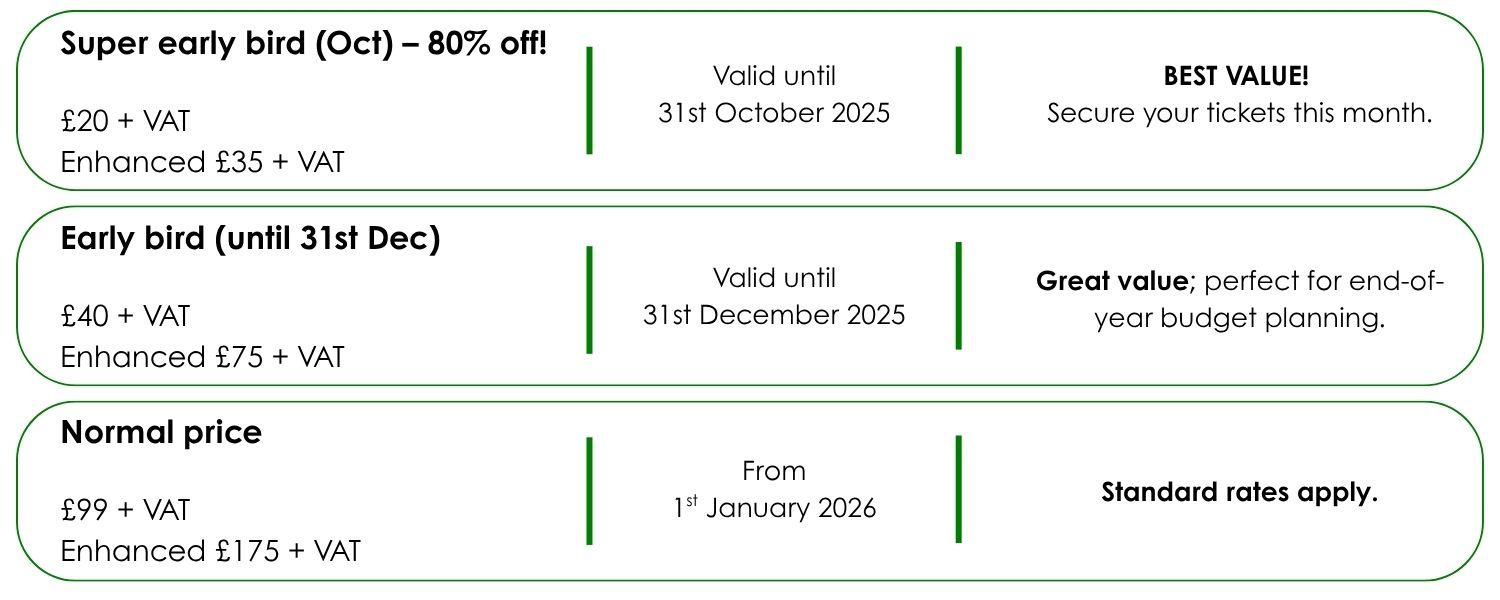Select the £40 + VAT price
The height and width of the screenshot is (600, 1500).
pyautogui.click(x=125, y=316)
